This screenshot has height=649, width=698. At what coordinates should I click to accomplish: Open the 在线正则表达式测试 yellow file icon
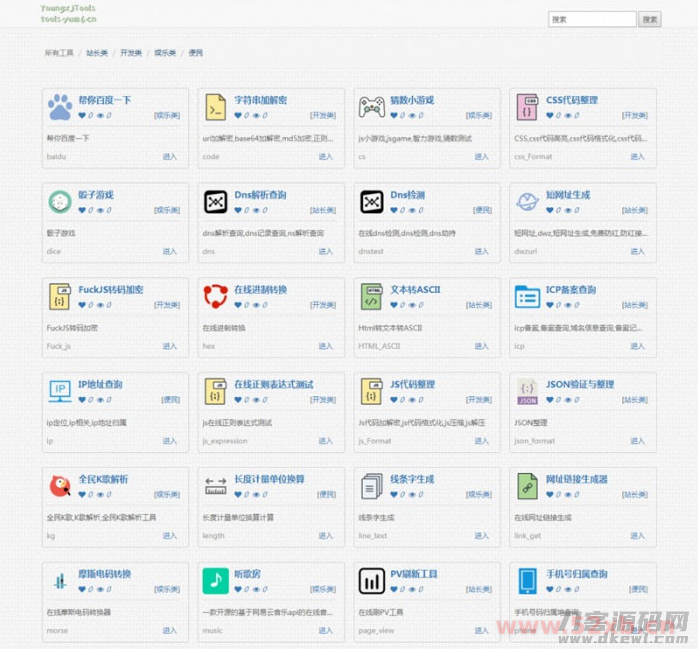coord(216,392)
